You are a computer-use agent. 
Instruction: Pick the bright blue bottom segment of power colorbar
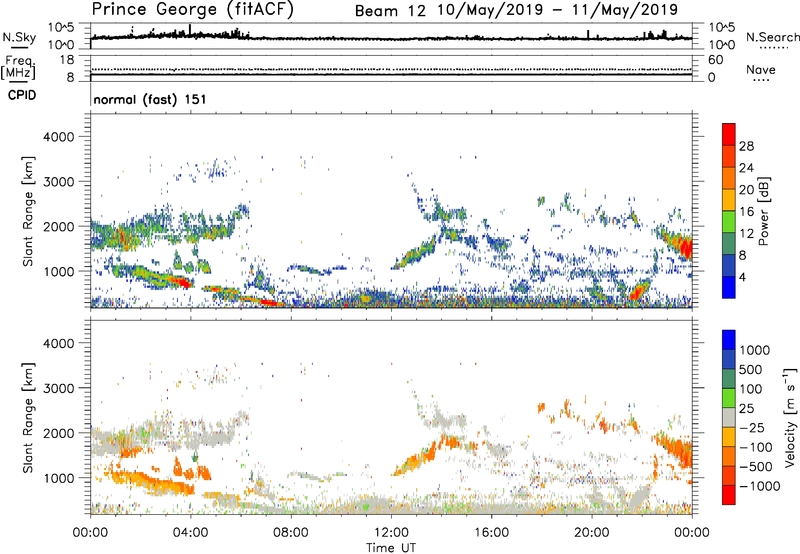[729, 287]
